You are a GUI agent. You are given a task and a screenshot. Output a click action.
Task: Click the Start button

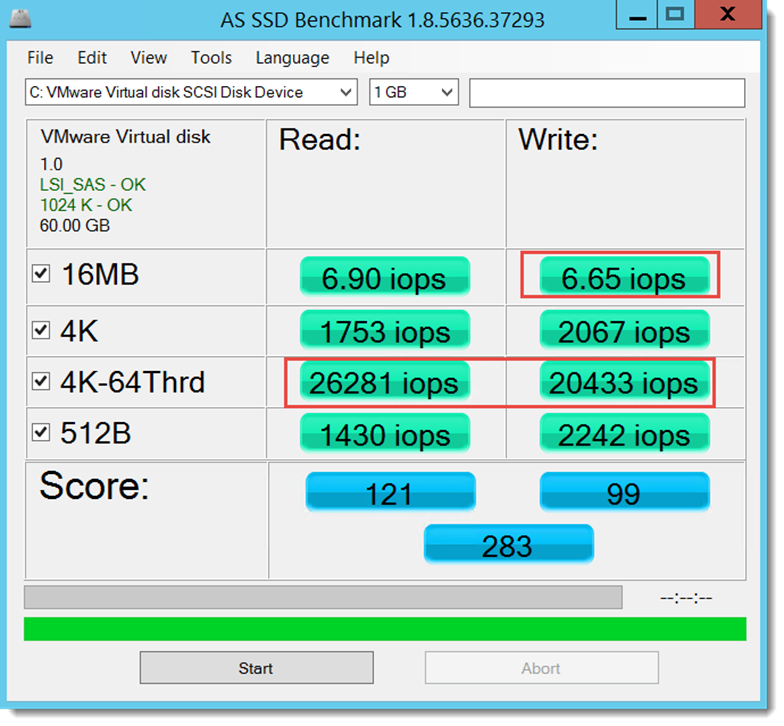point(256,668)
